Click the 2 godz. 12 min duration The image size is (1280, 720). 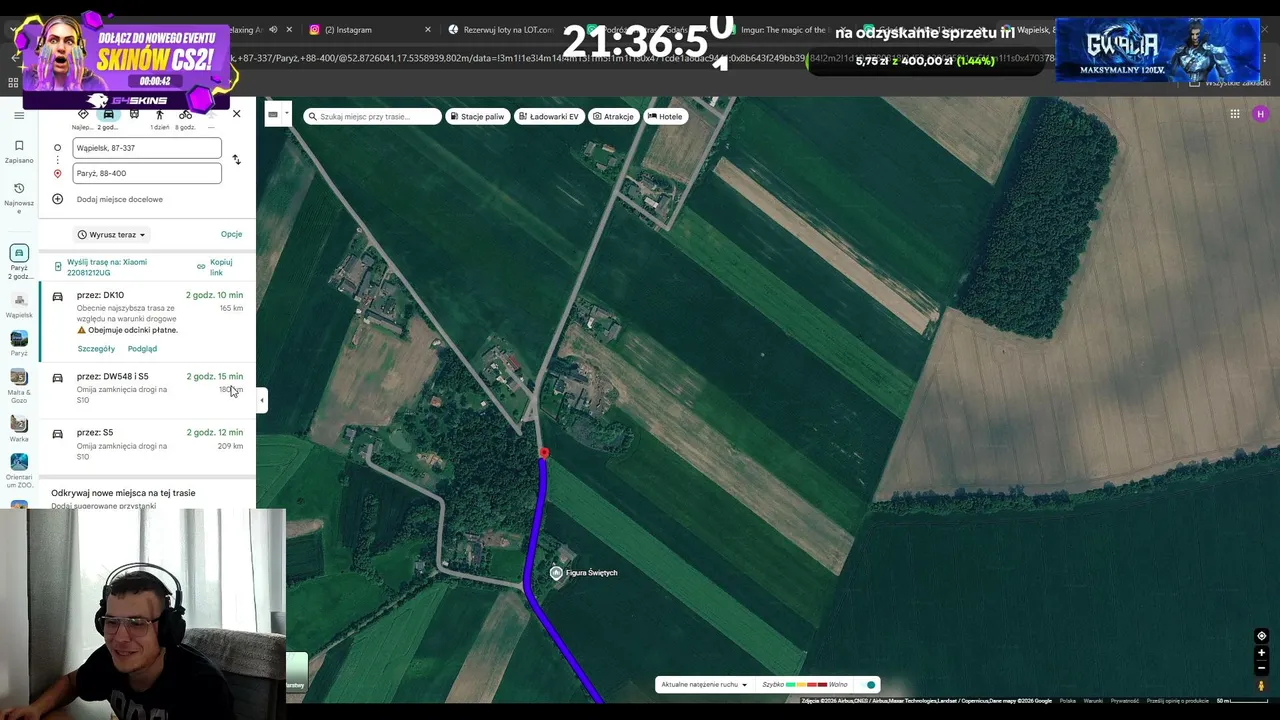coord(214,433)
